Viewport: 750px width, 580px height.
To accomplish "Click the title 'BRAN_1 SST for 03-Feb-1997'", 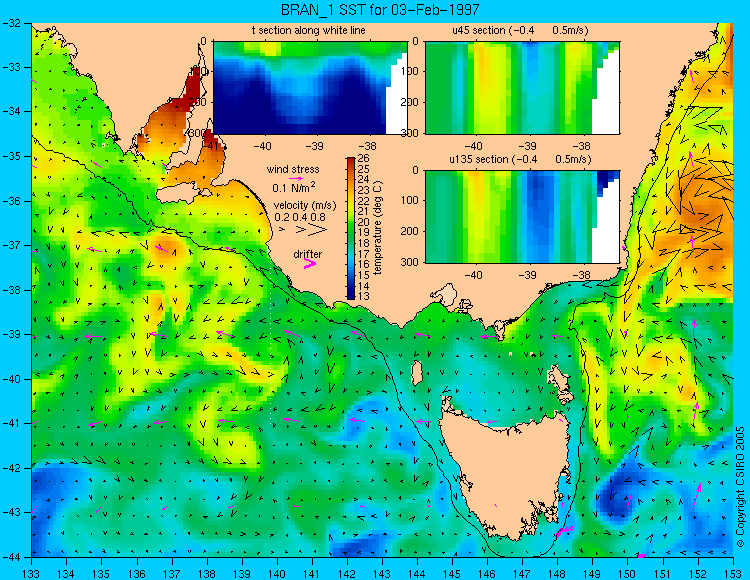I will pyautogui.click(x=379, y=9).
